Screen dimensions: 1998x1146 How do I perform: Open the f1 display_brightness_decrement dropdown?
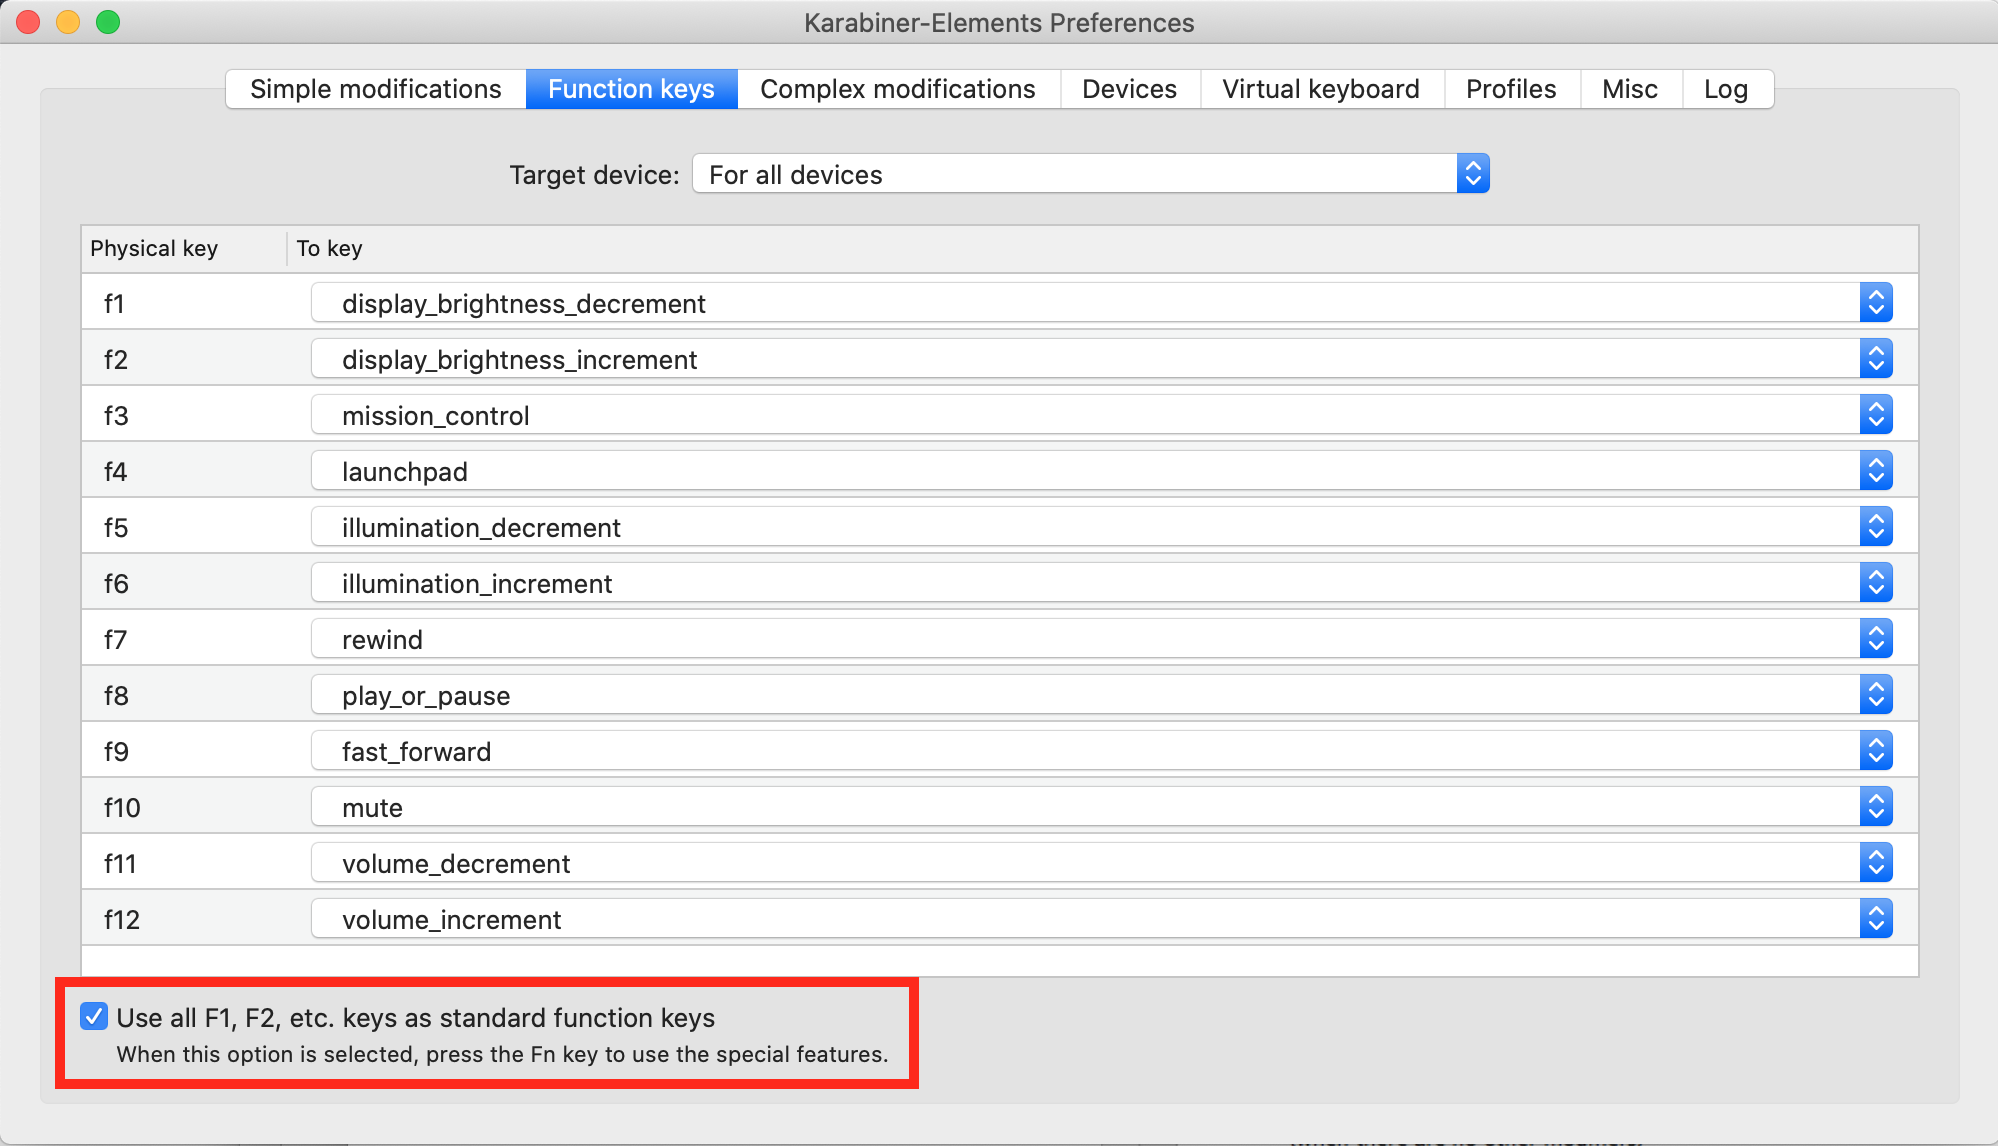1102,303
